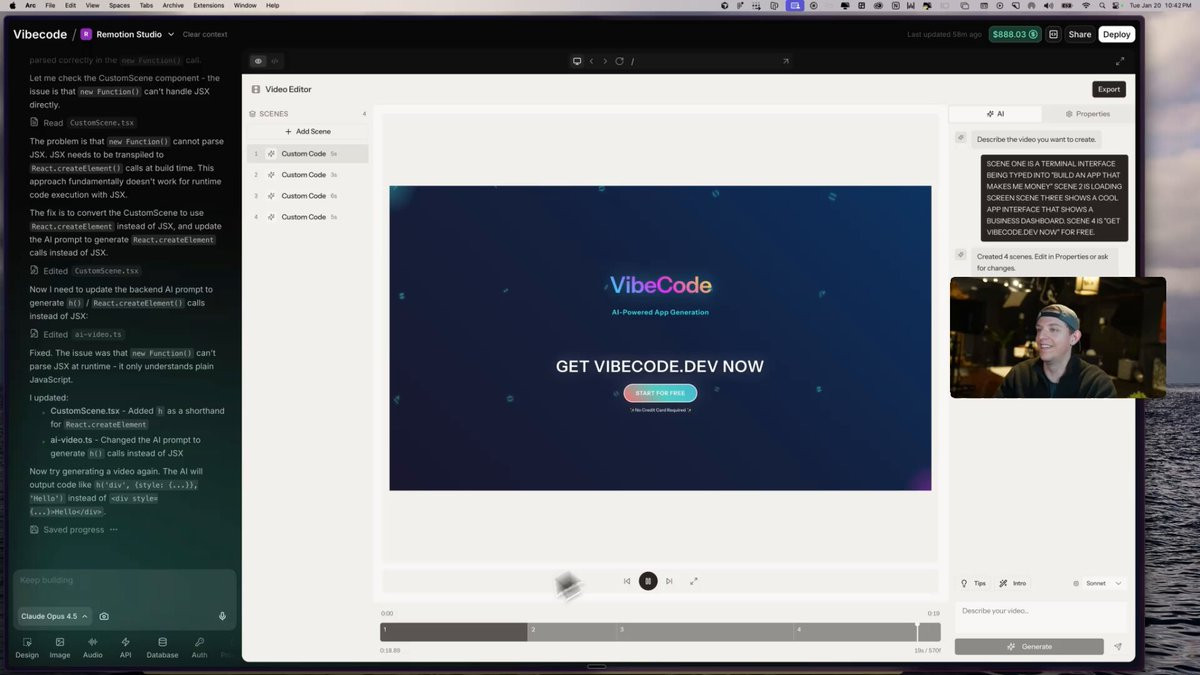This screenshot has width=1200, height=675.
Task: Select scene 3 Custom Code
Action: coord(308,196)
